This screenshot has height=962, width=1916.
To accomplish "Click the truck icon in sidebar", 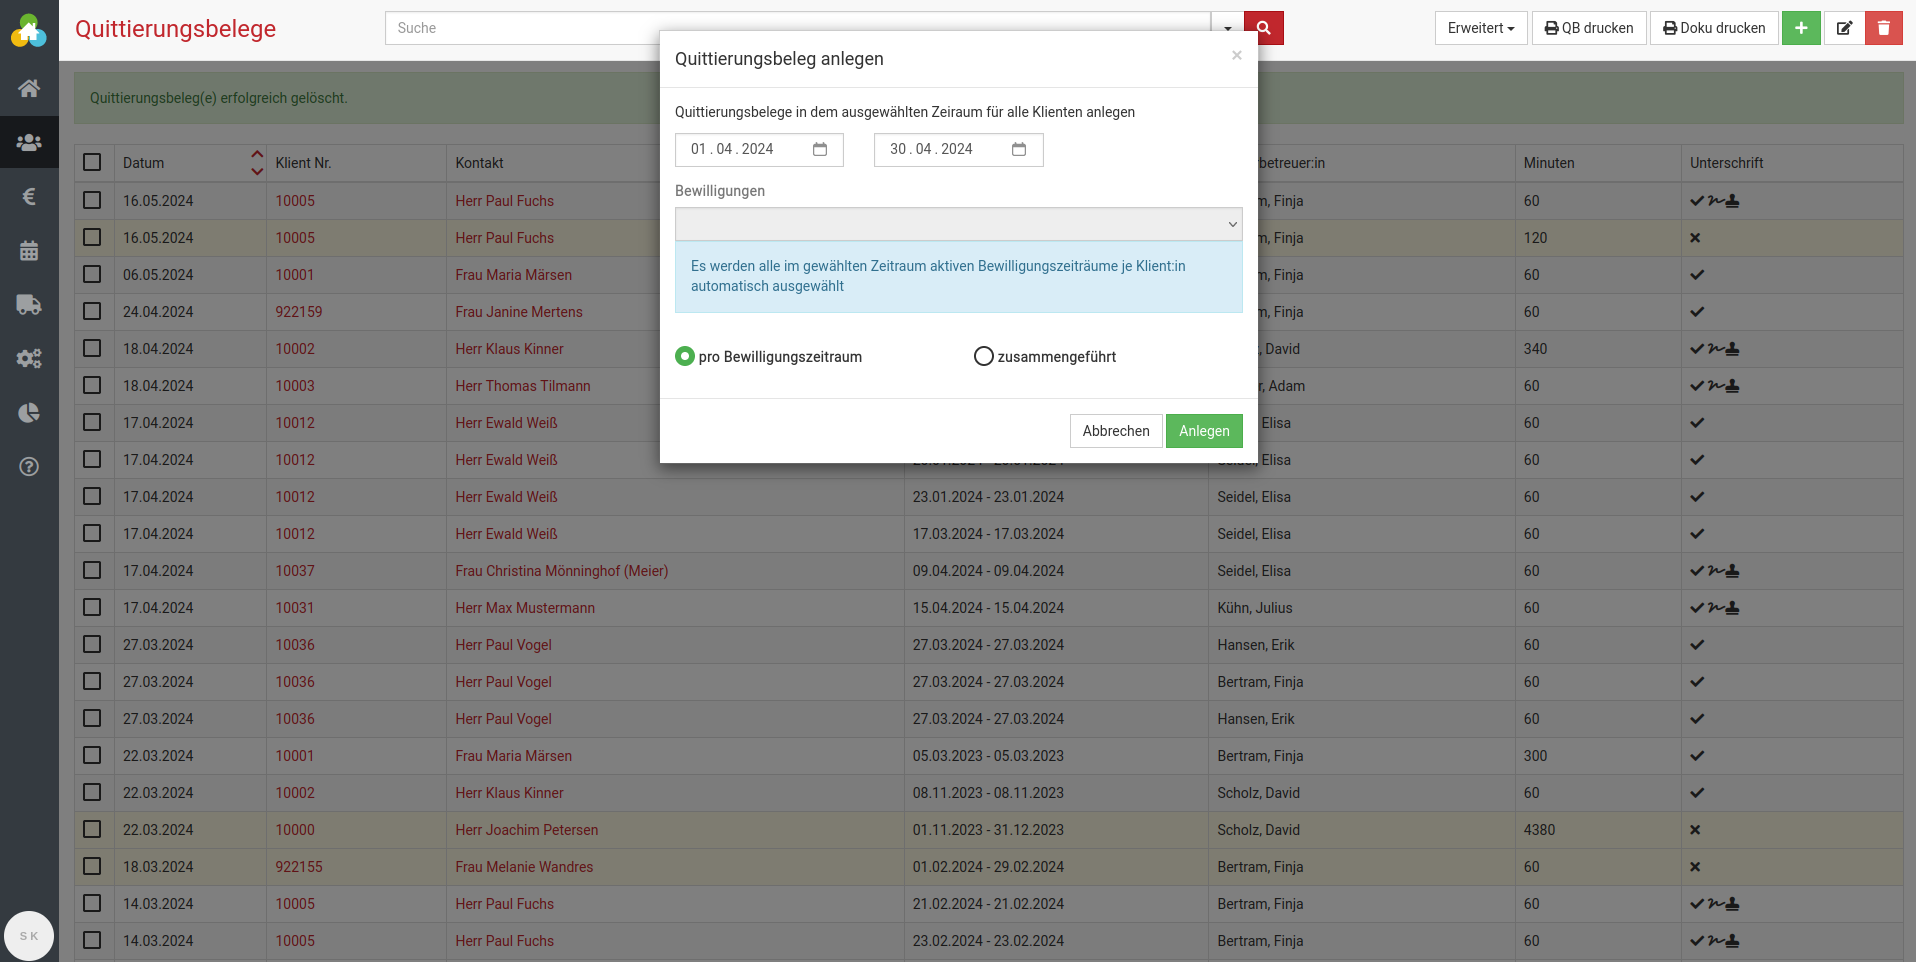I will click(29, 304).
